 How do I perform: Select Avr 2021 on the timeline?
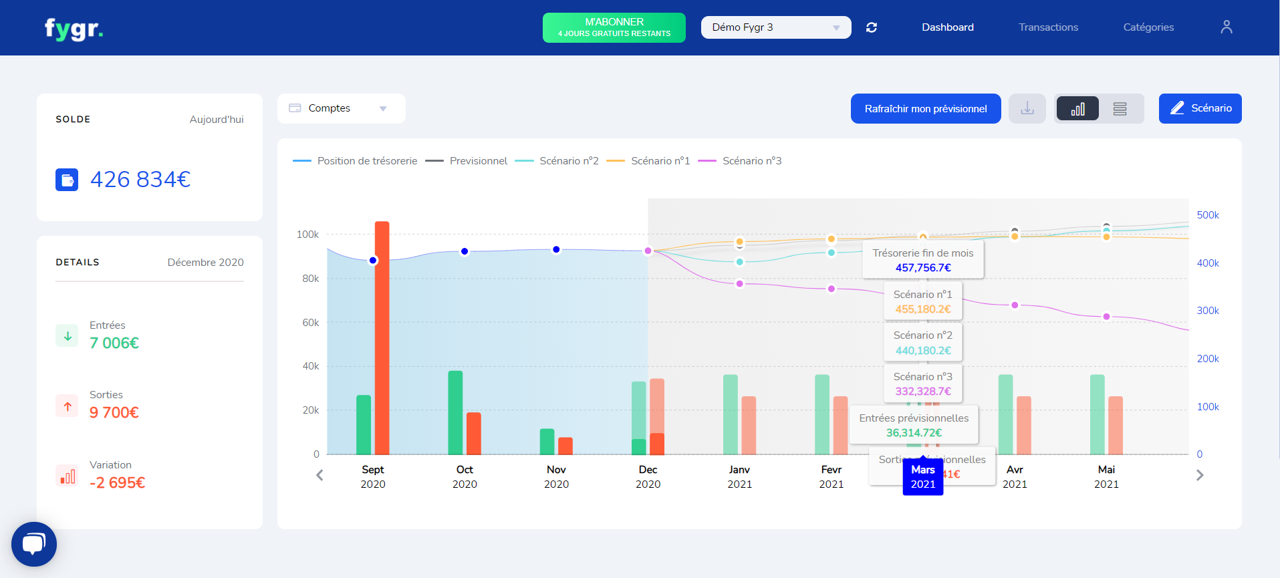pyautogui.click(x=1015, y=477)
